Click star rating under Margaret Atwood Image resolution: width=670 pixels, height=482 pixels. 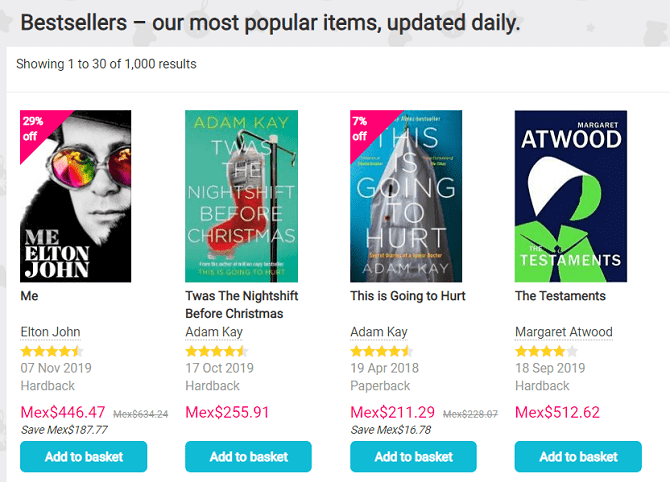point(546,351)
